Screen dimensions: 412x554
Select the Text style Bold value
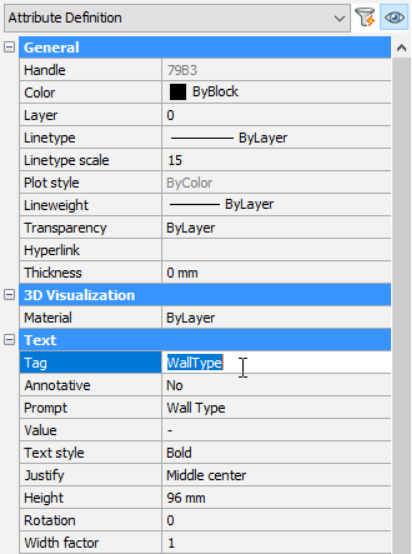(x=276, y=453)
